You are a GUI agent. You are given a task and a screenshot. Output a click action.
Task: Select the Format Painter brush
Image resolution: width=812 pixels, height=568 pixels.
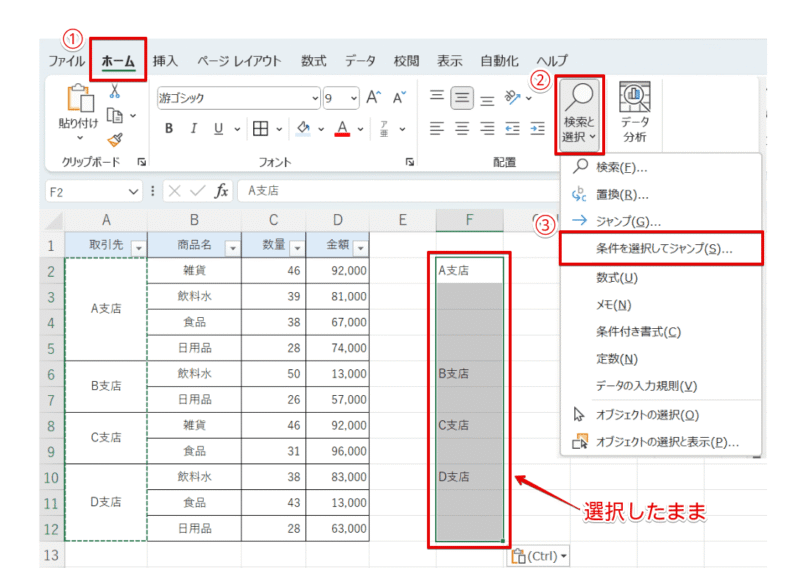[115, 140]
